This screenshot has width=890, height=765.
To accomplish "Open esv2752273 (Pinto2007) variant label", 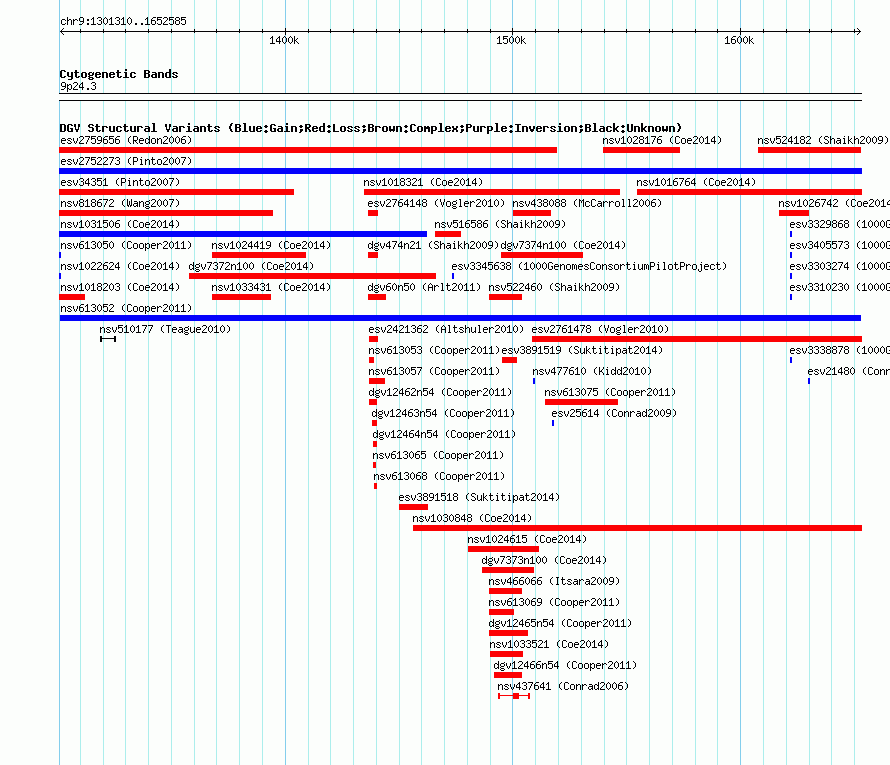I will 126,161.
